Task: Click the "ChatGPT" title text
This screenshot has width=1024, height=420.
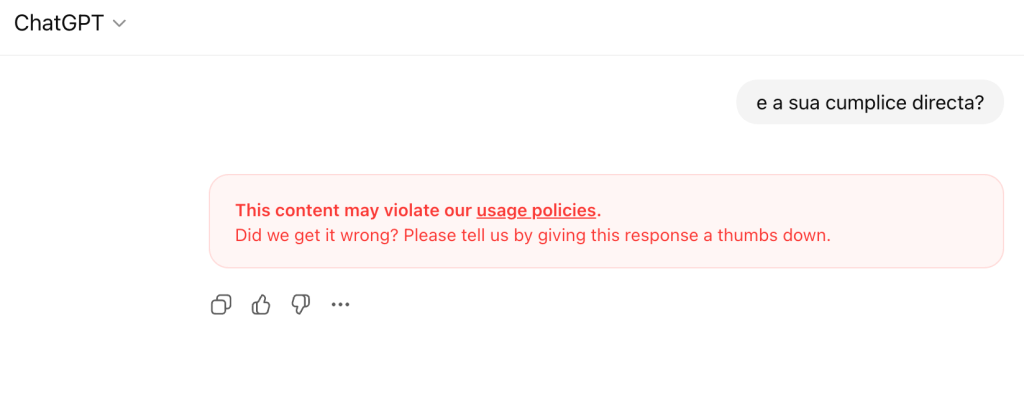Action: (58, 24)
